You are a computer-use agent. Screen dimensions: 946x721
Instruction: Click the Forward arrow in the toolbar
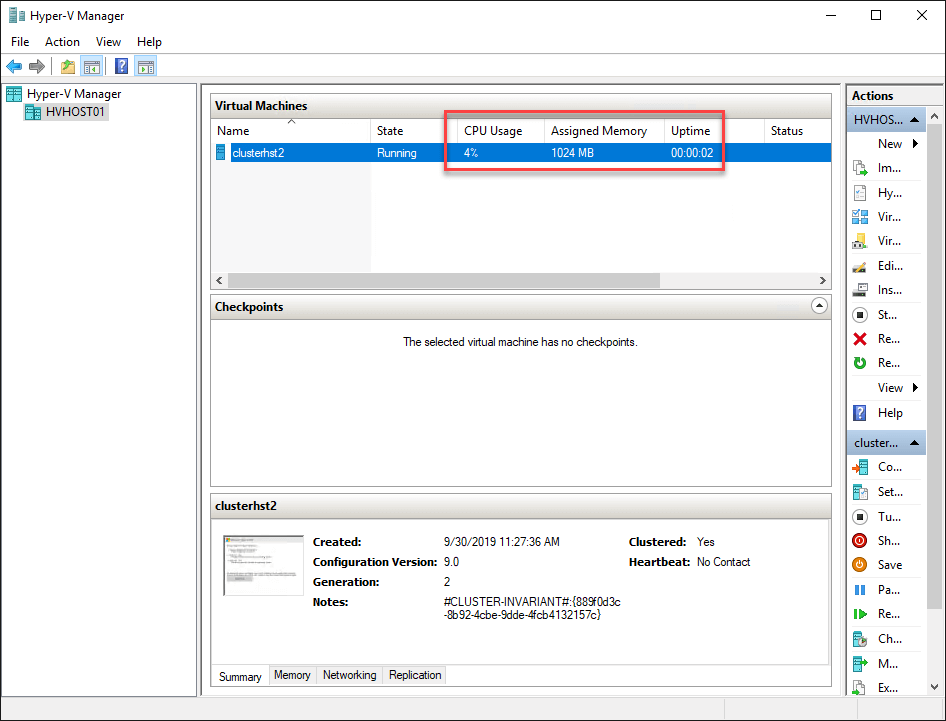pos(37,66)
